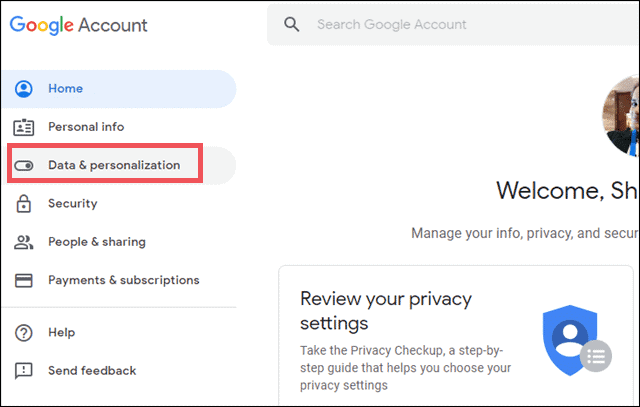Navigate to Payments & subscriptions
The height and width of the screenshot is (407, 640).
[123, 280]
